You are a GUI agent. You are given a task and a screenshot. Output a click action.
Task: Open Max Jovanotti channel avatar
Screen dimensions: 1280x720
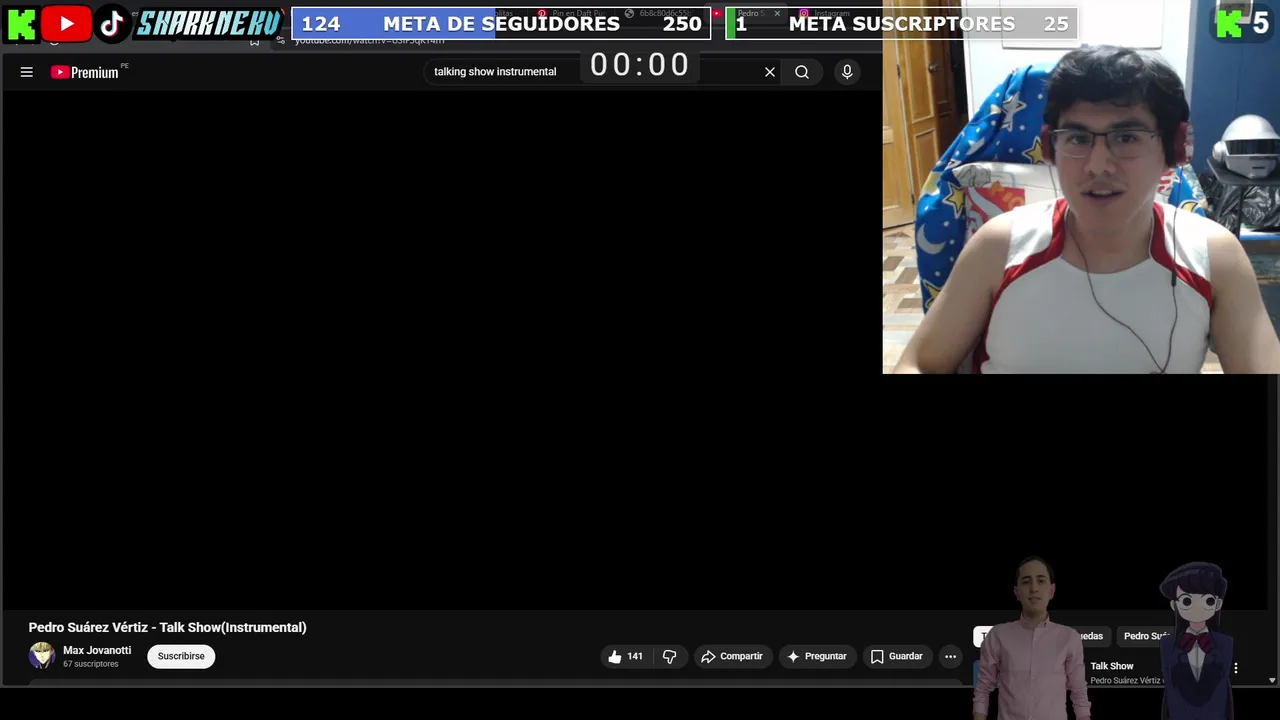click(x=42, y=656)
